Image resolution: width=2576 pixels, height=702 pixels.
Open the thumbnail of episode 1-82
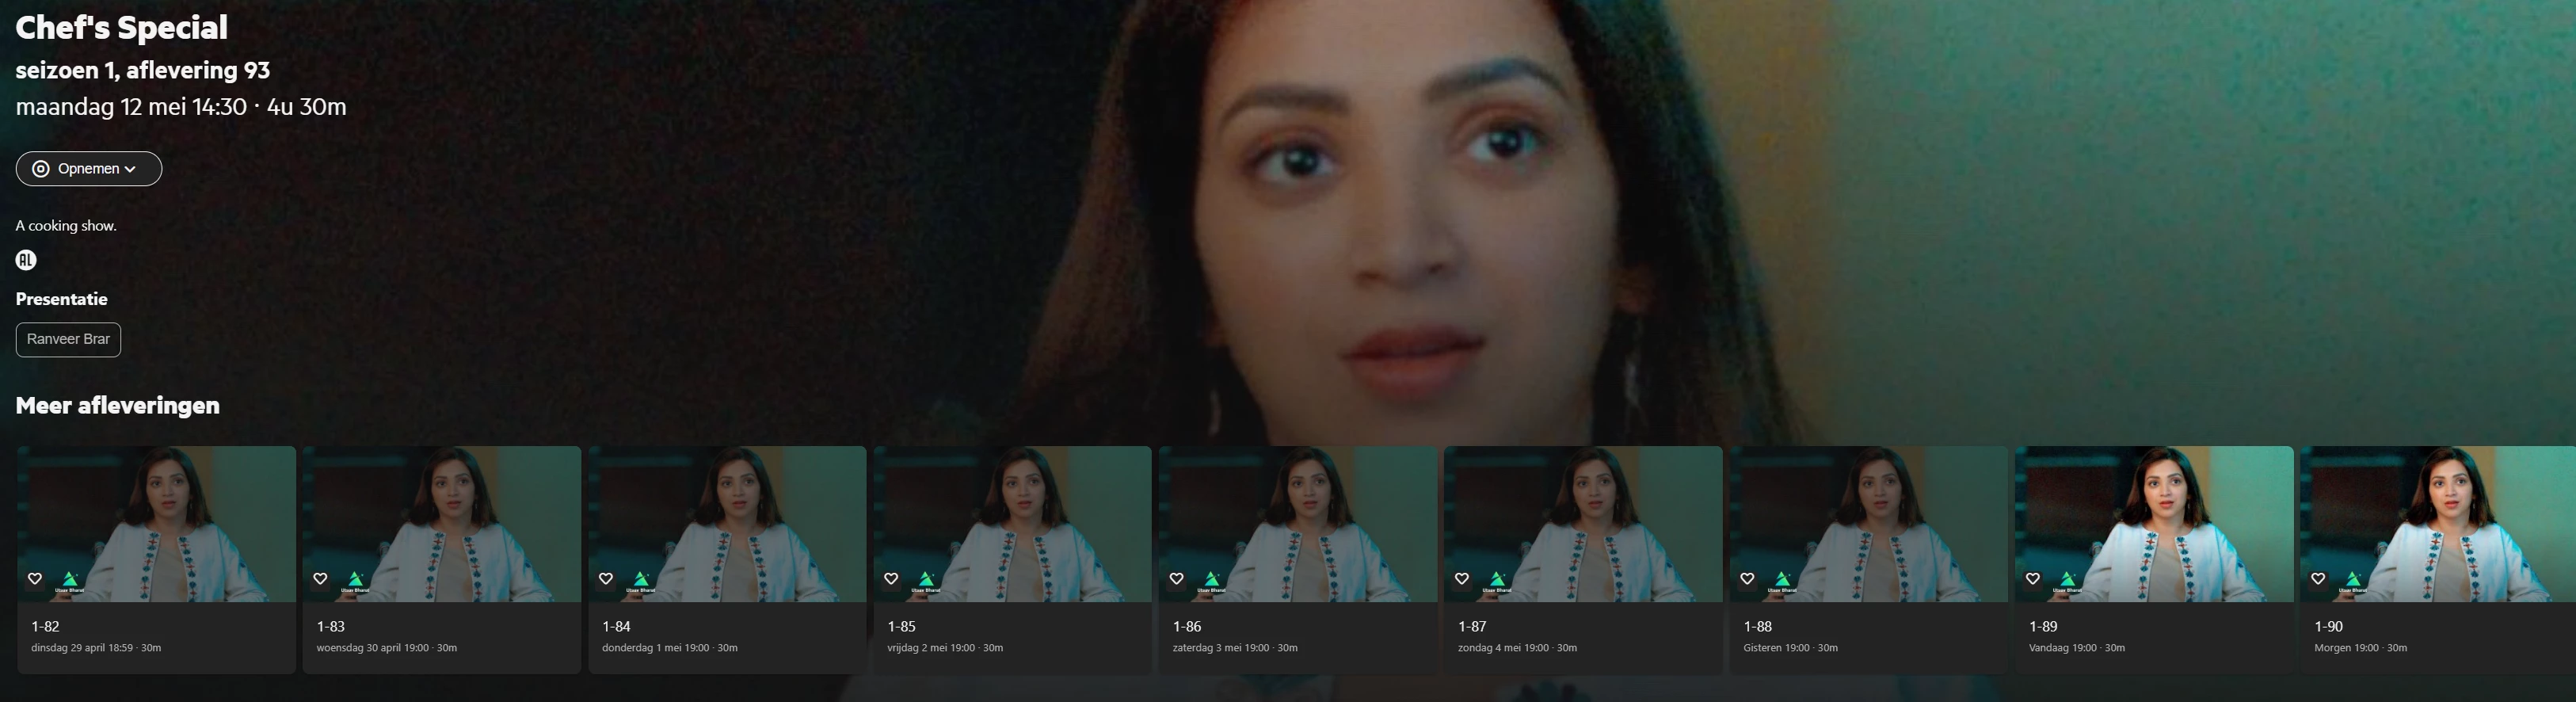[157, 524]
